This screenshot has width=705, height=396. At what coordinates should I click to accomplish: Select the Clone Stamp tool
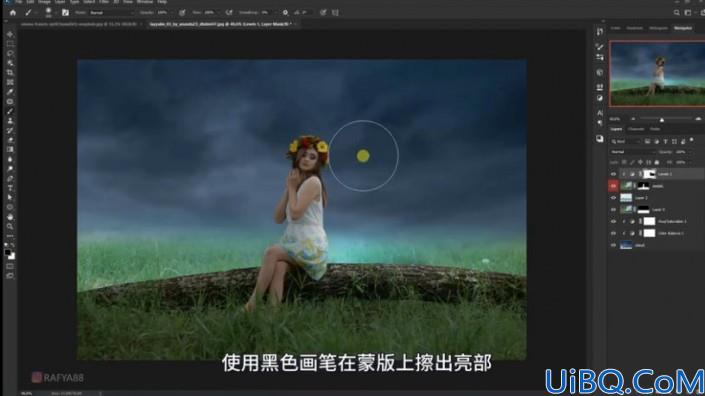pos(10,121)
